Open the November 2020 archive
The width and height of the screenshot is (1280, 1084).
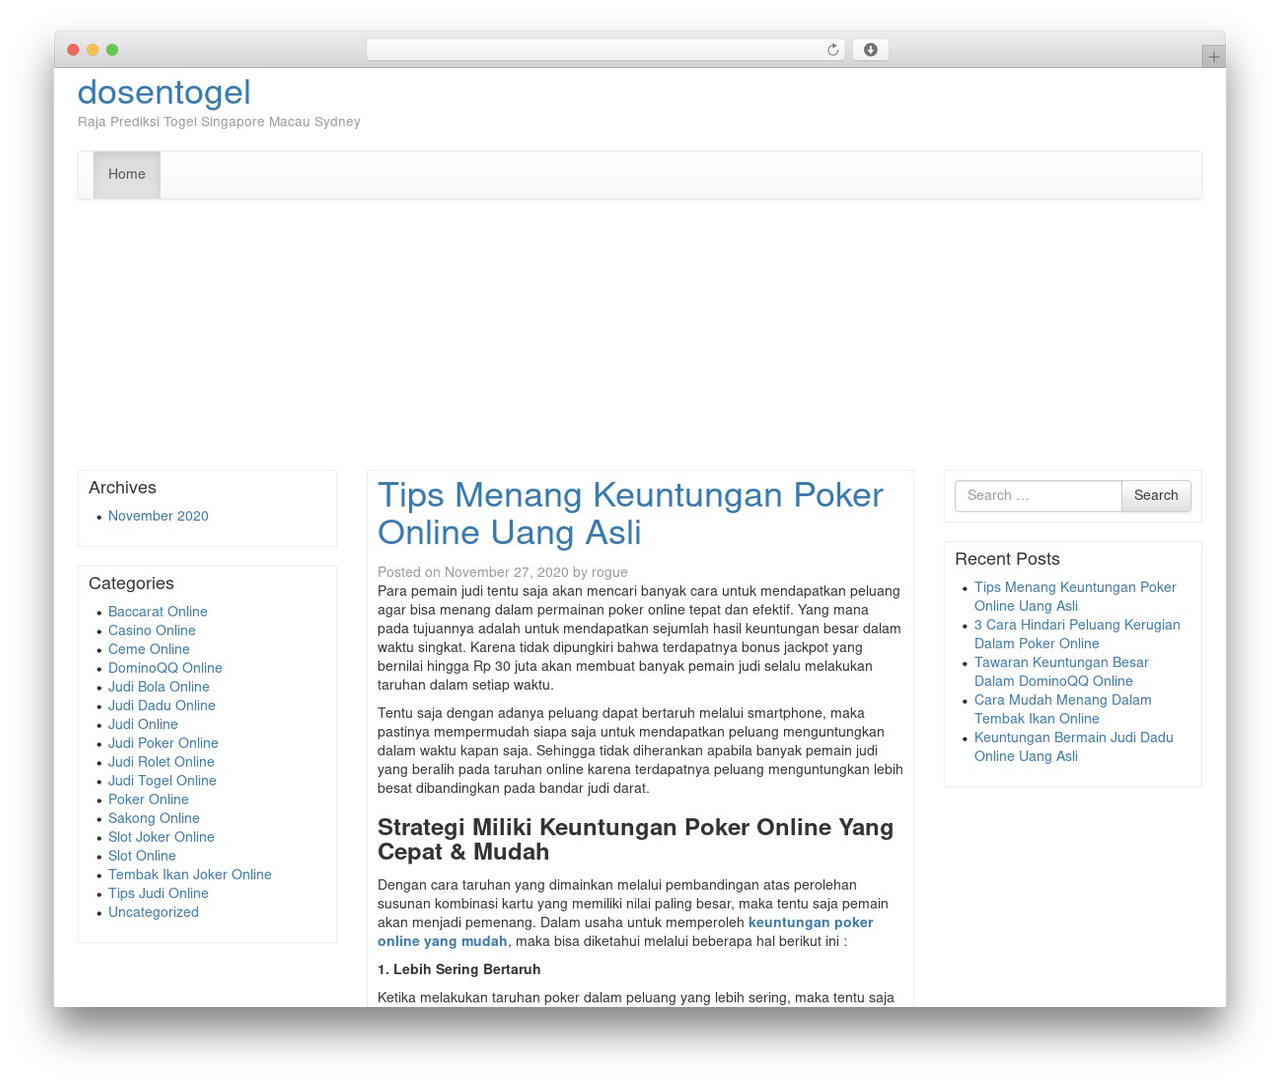coord(158,517)
